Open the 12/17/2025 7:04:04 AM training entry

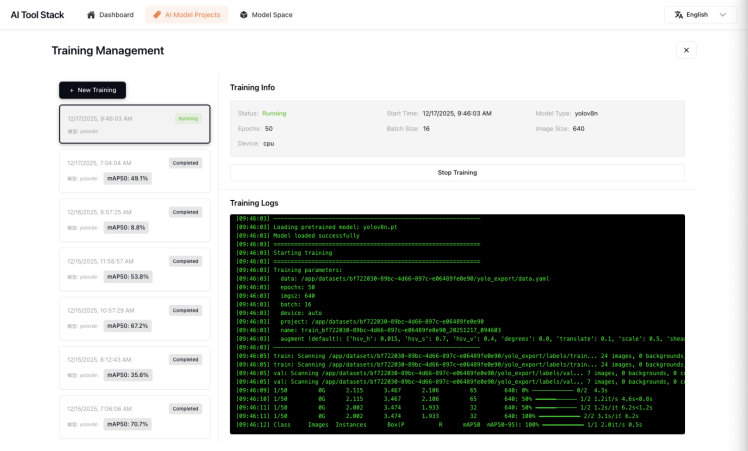pyautogui.click(x=134, y=170)
